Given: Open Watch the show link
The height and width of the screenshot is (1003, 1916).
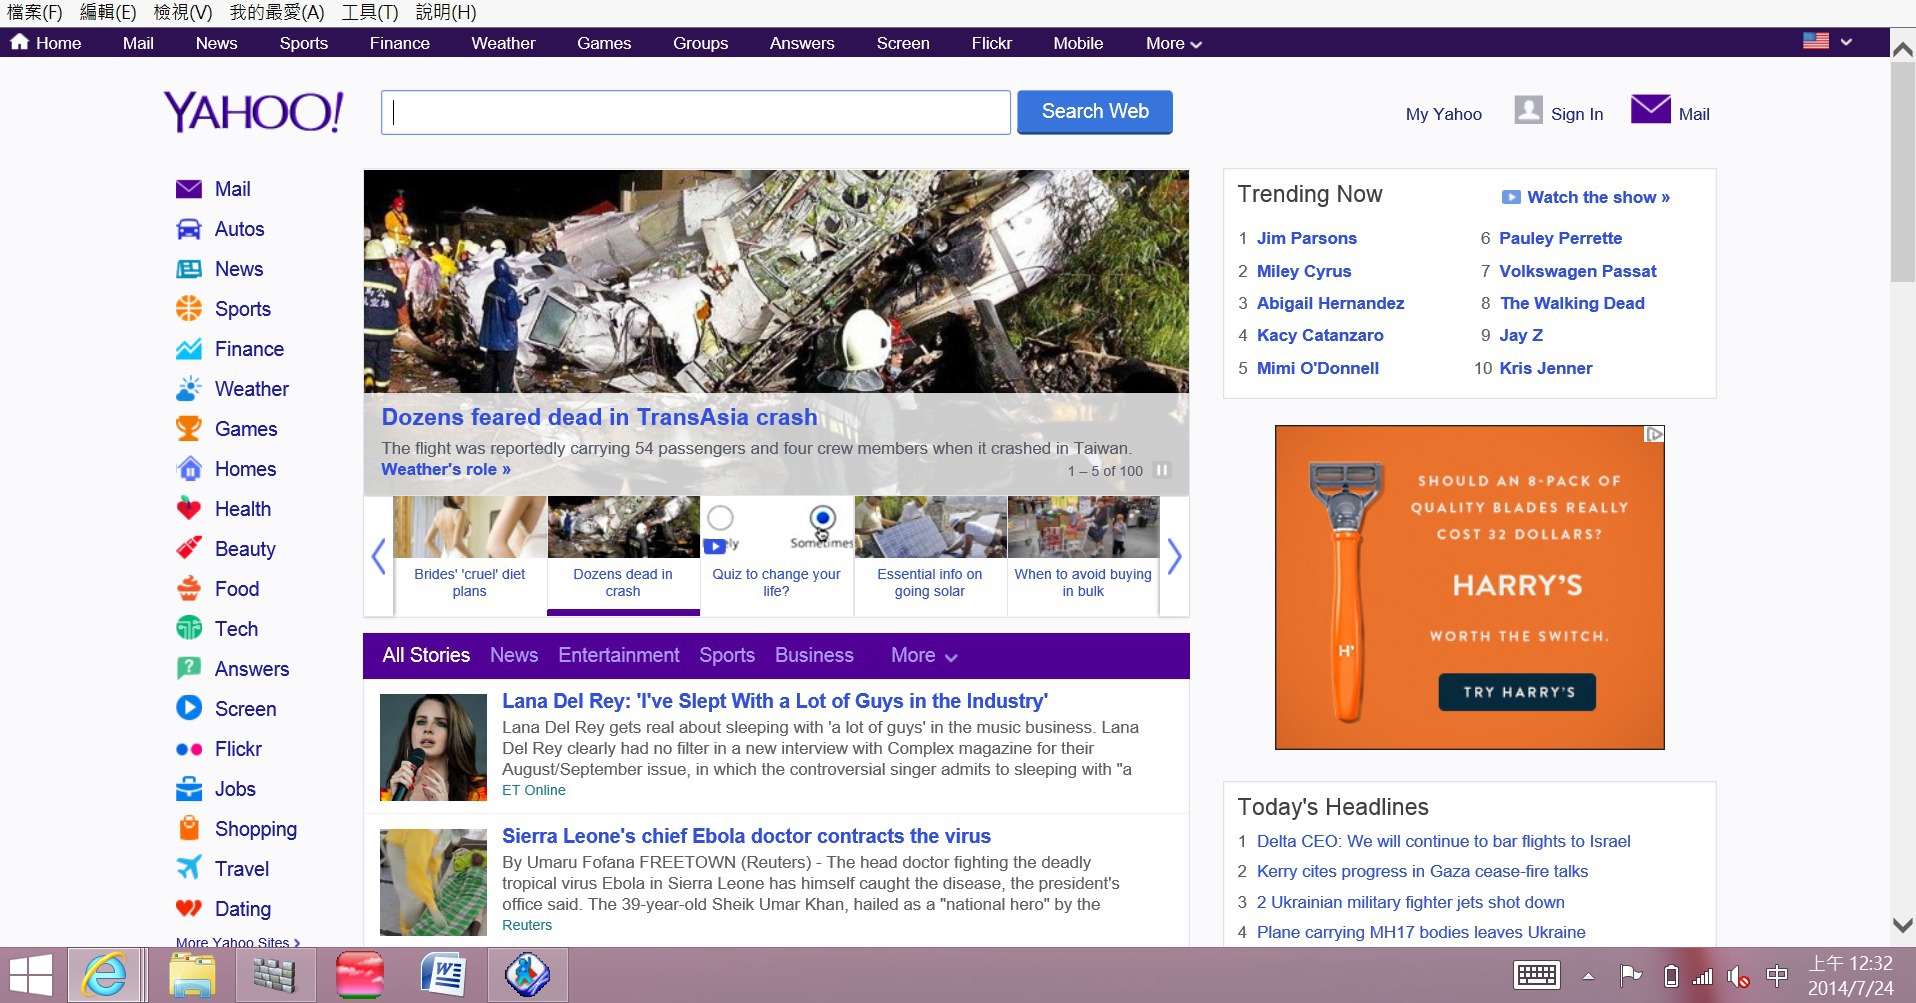Looking at the screenshot, I should pos(1587,197).
